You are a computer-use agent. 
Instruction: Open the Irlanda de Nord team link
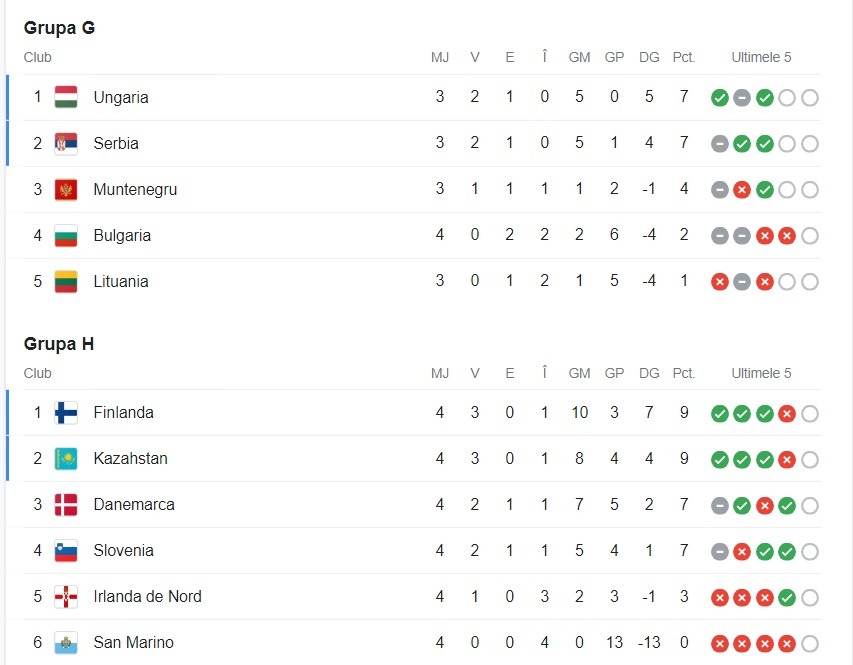click(147, 596)
